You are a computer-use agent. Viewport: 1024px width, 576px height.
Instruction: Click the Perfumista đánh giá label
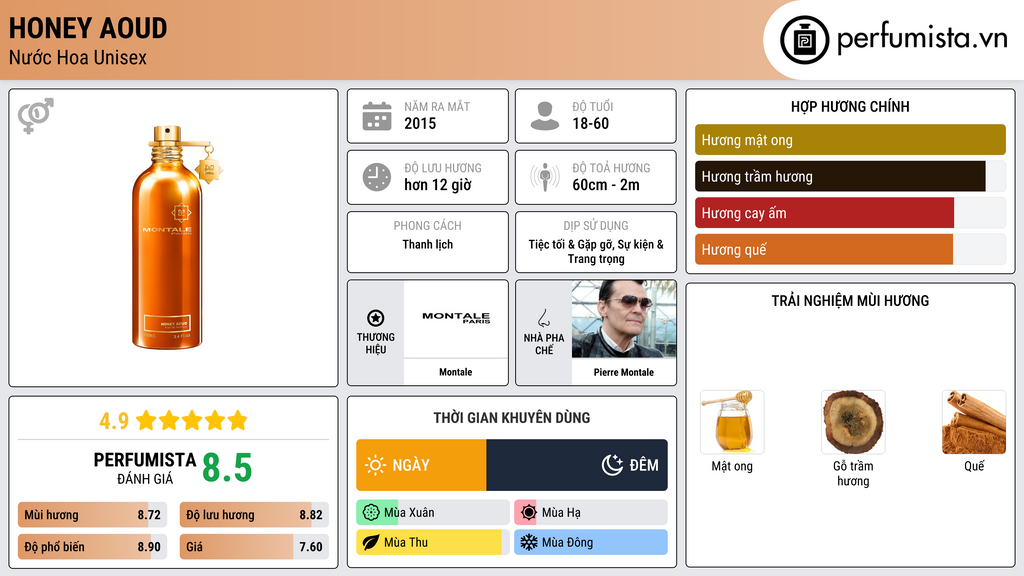click(145, 468)
